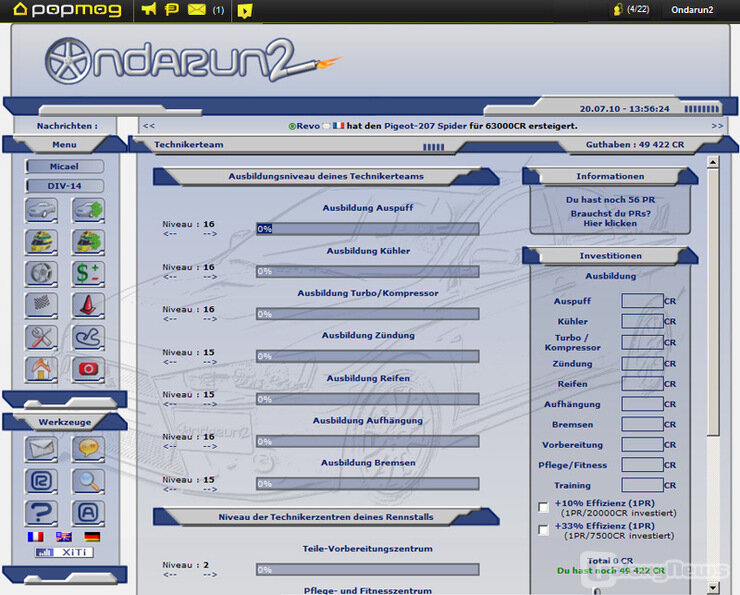
Task: Click 'Brauchst du PRs? Hier klicken' link
Action: pos(610,218)
